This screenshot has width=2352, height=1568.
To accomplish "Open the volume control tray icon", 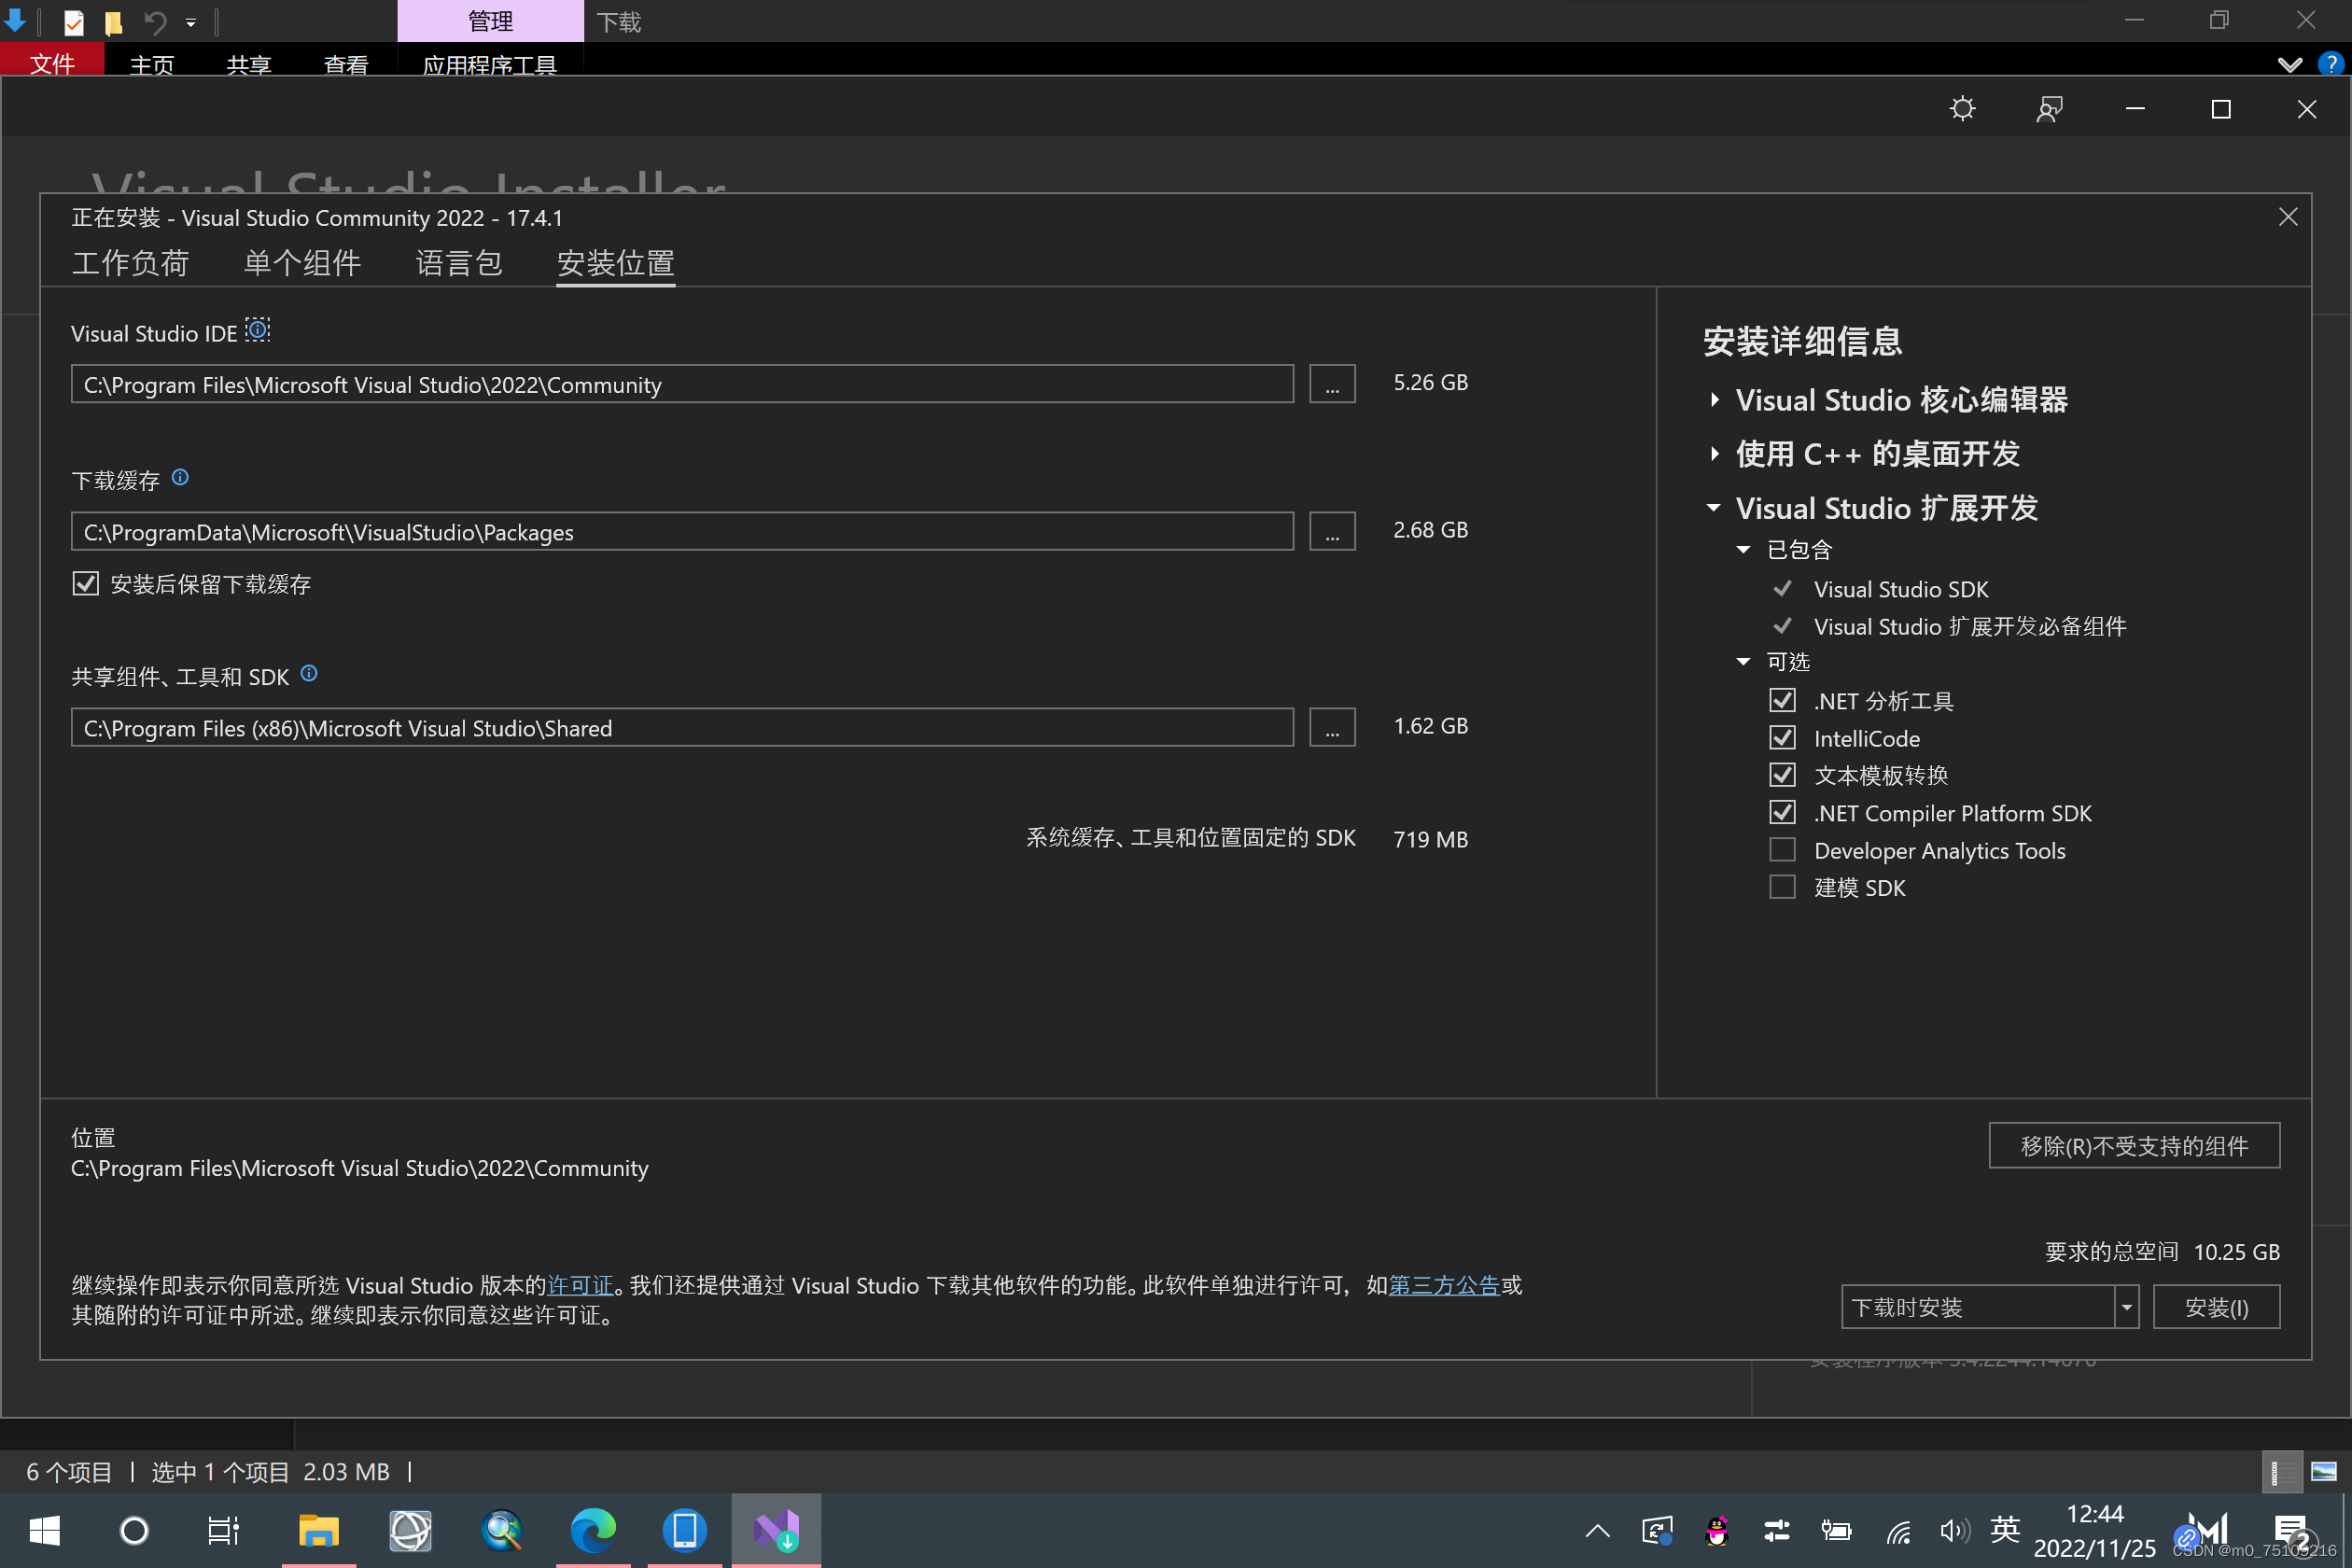I will 1954,1530.
